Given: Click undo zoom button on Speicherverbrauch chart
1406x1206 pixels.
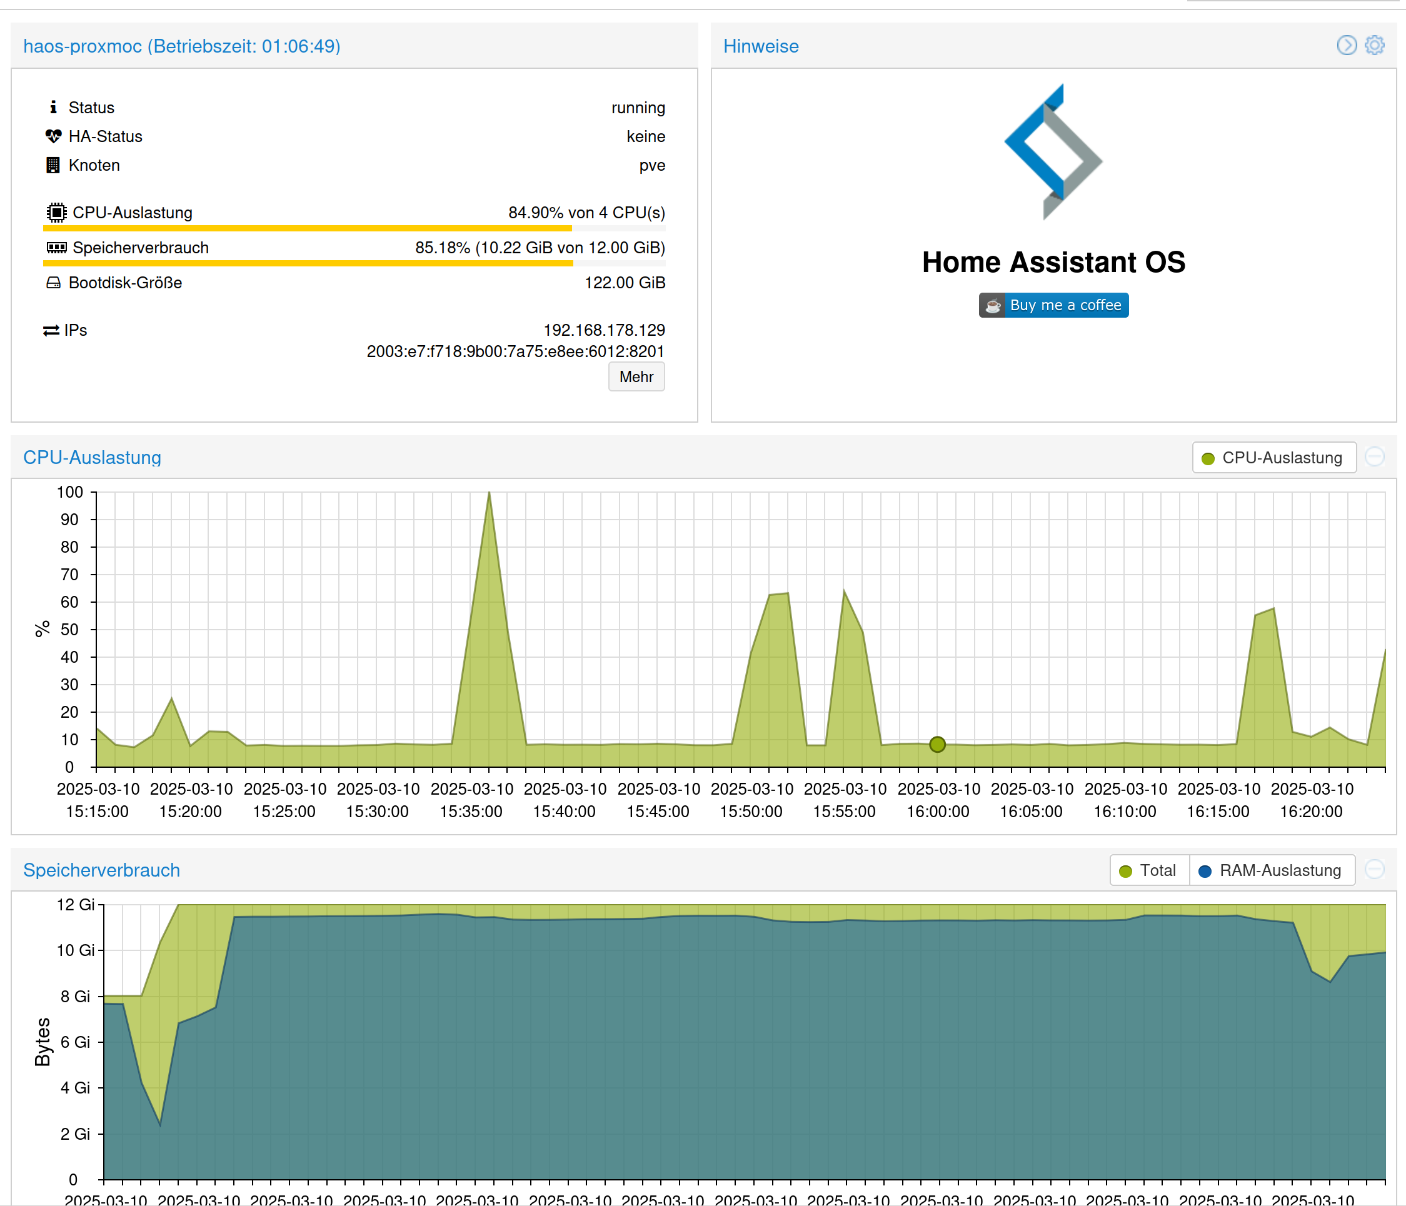Looking at the screenshot, I should point(1375,870).
